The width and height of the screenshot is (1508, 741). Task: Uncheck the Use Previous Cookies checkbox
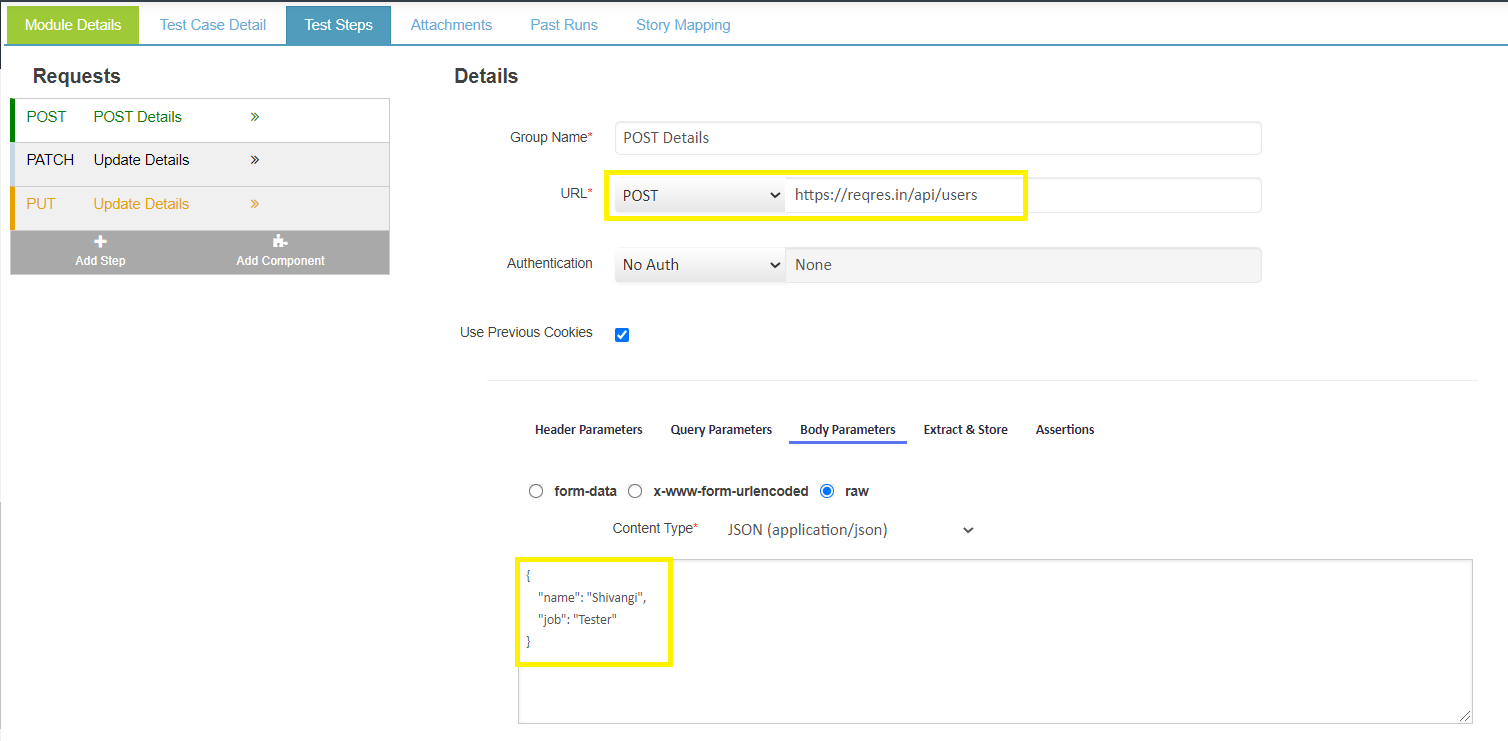(x=622, y=335)
